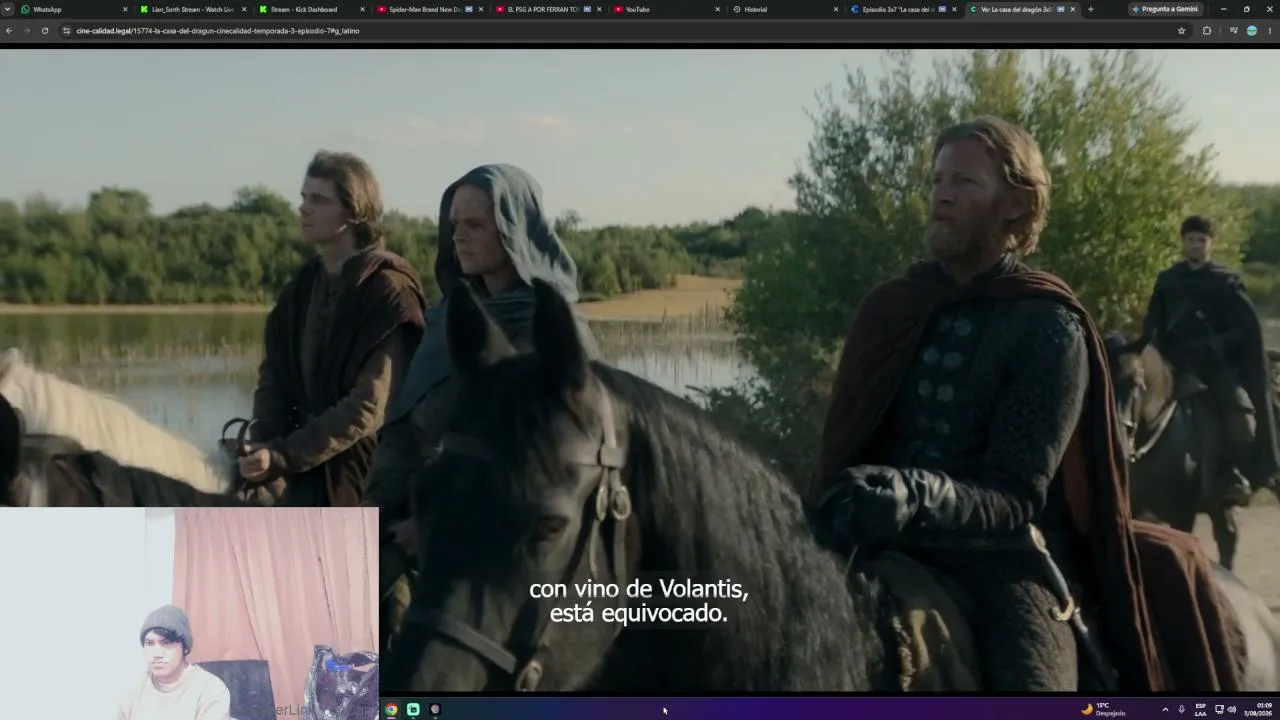Close the Stream - Kick Dashboard tab
Viewport: 1280px width, 720px height.
coord(362,9)
